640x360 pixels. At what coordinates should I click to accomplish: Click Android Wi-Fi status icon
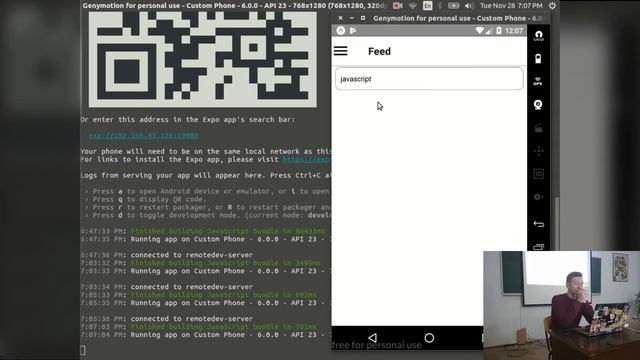tap(480, 31)
